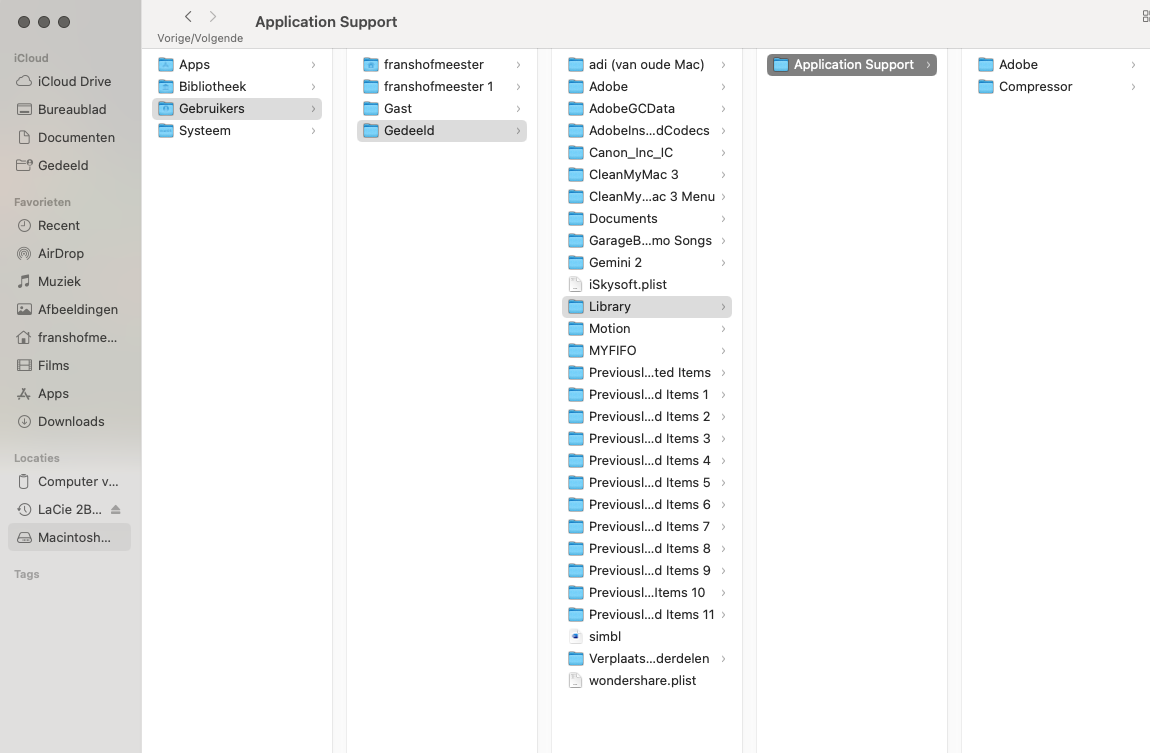
Task: Select Previousl...d Items 9 folder
Action: (647, 570)
